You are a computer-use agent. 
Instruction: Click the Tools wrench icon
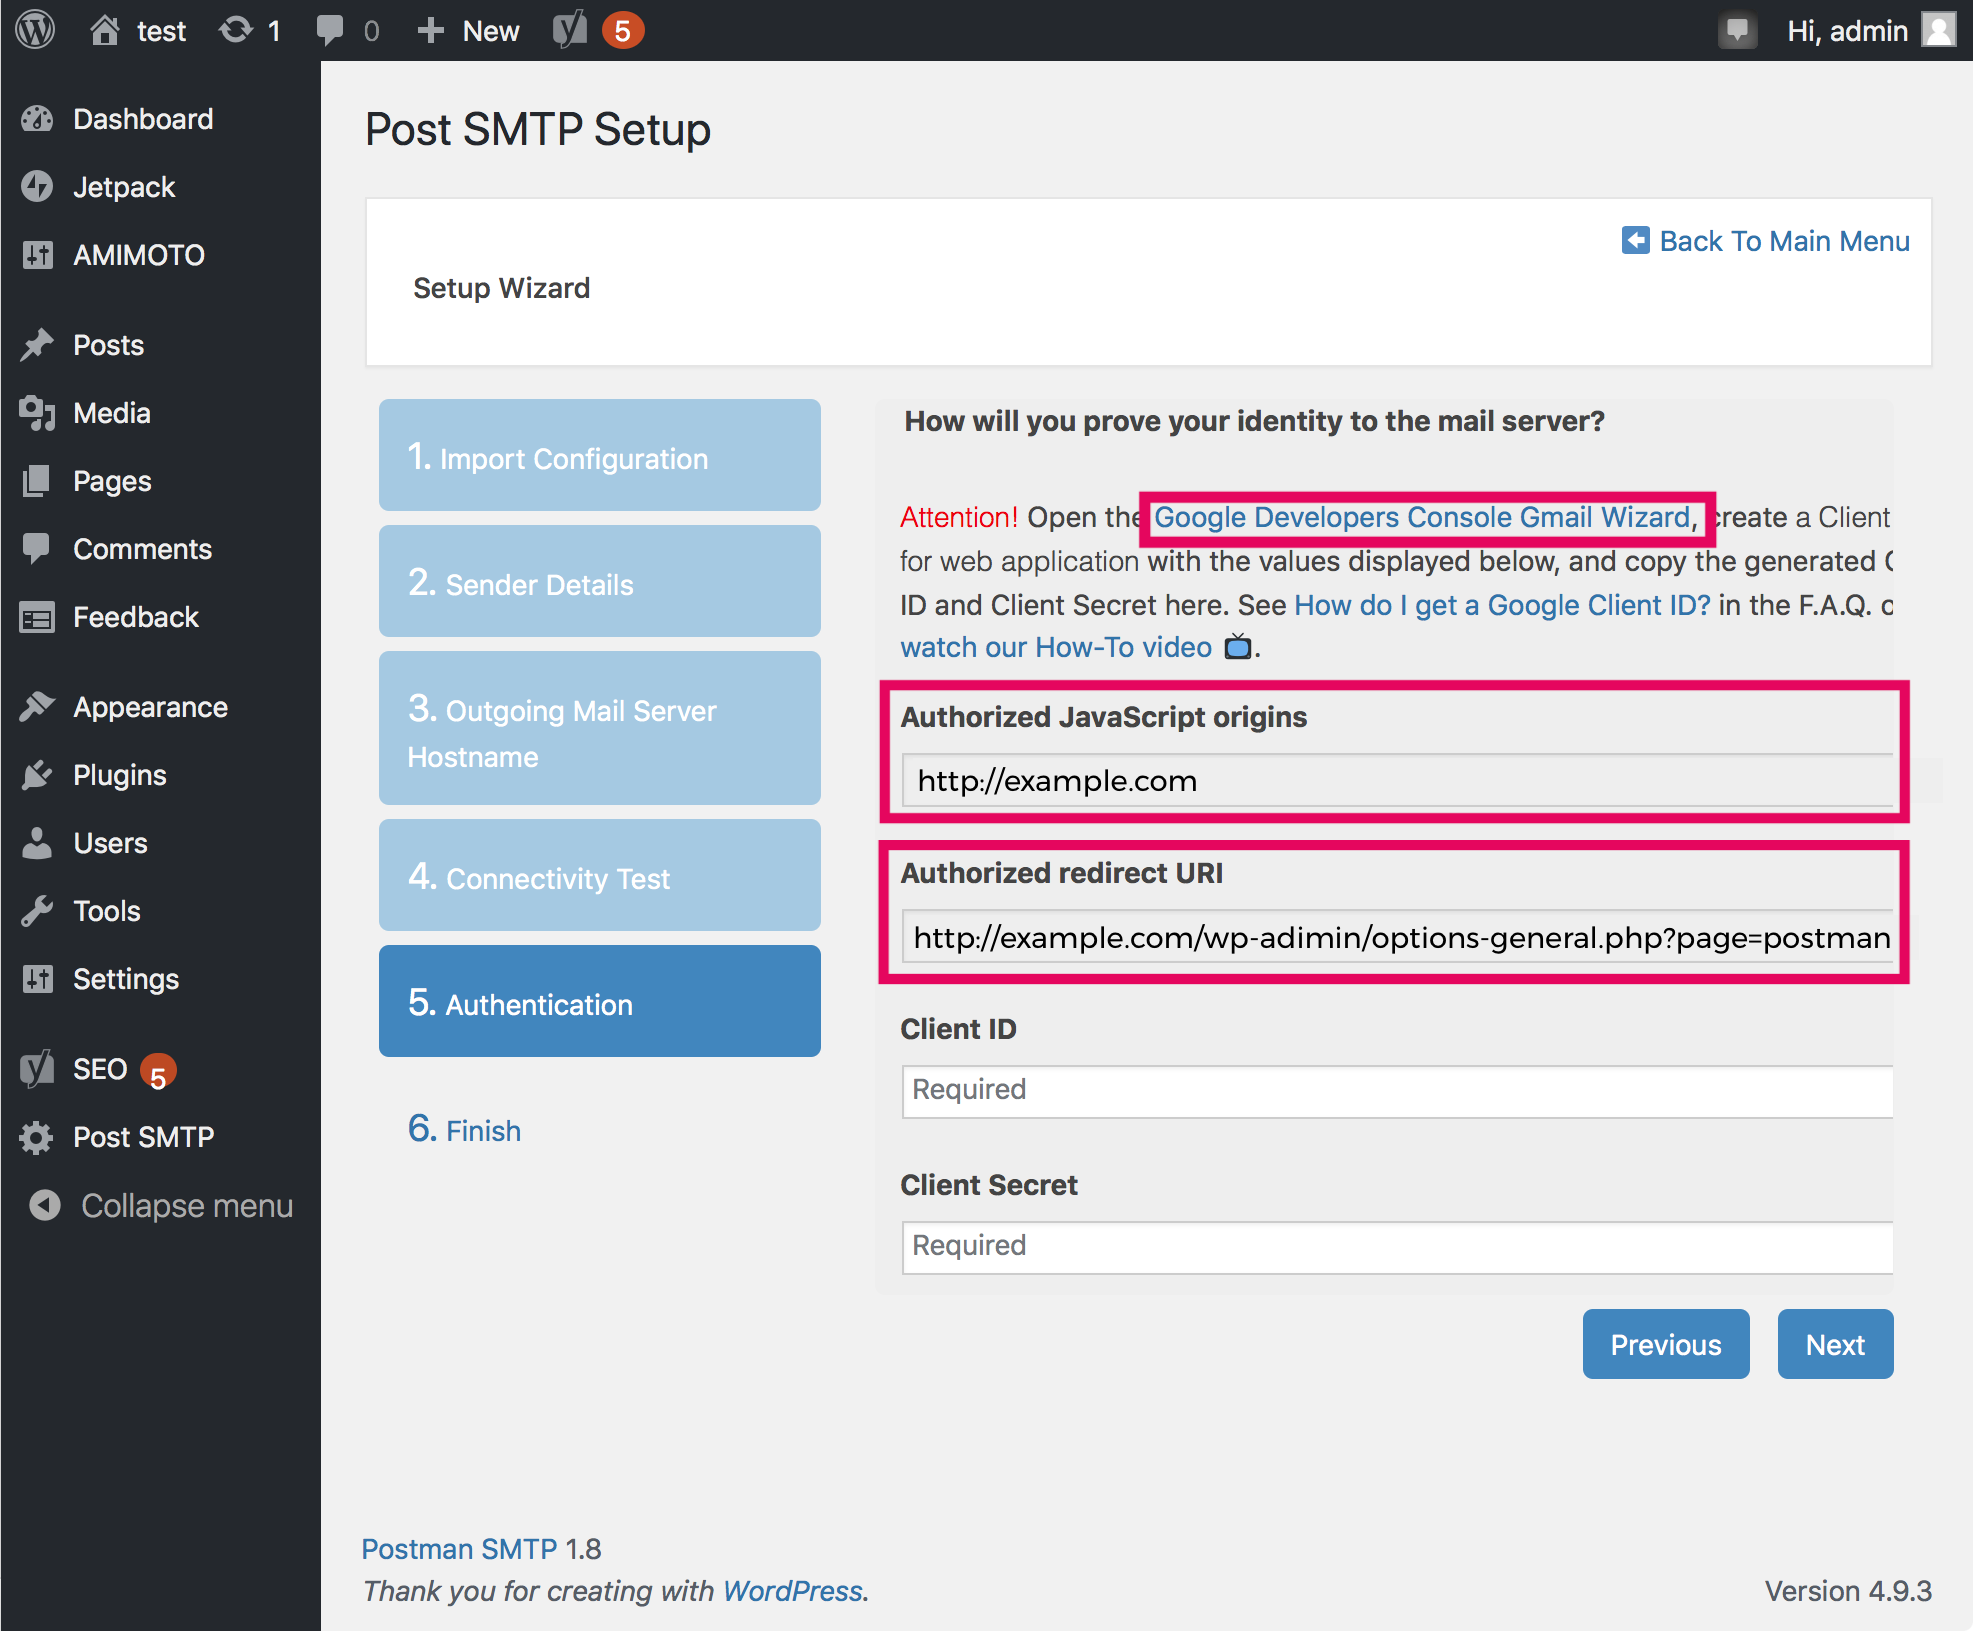click(37, 910)
